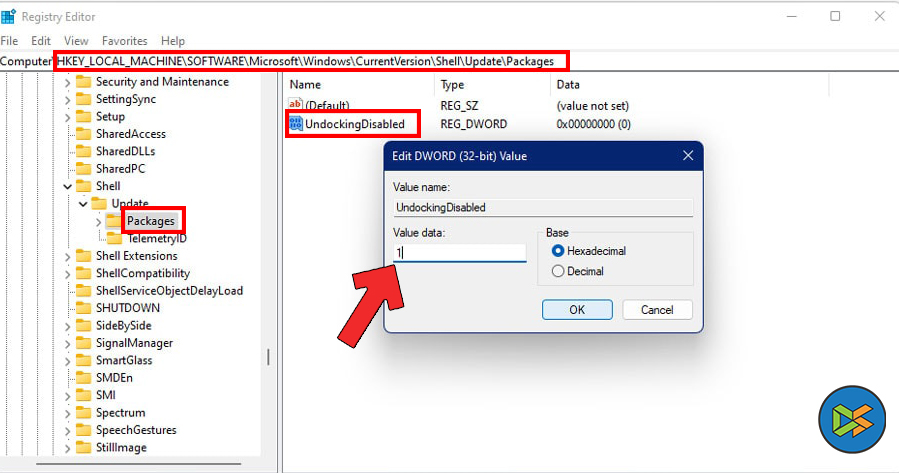Screen dimensions: 899x473
Task: Select the Packages folder icon
Action: pyautogui.click(x=114, y=221)
